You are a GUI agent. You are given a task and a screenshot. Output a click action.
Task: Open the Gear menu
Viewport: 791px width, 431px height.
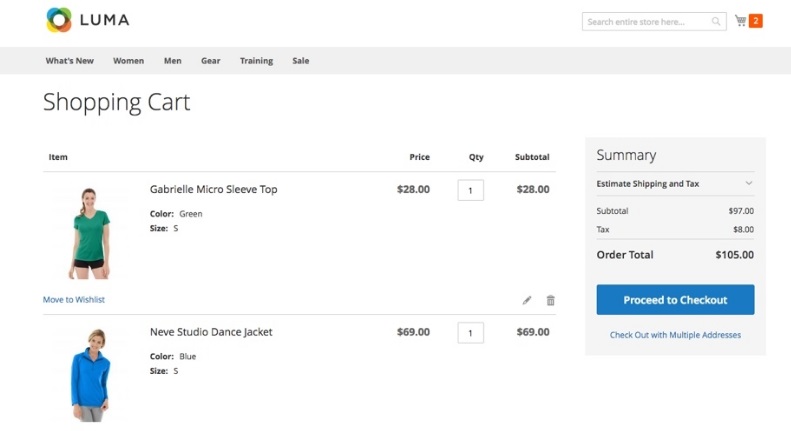click(210, 61)
